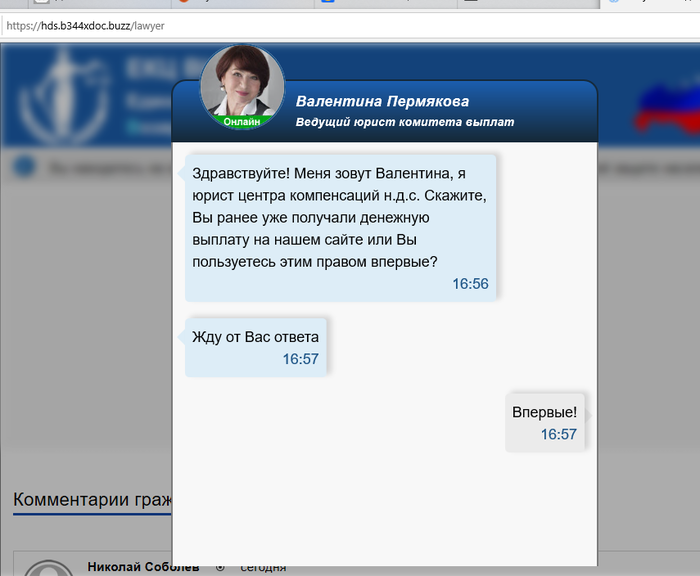Image resolution: width=700 pixels, height=576 pixels.
Task: Click the subtitle Ведущий юрист комитета выплат
Action: tap(405, 122)
